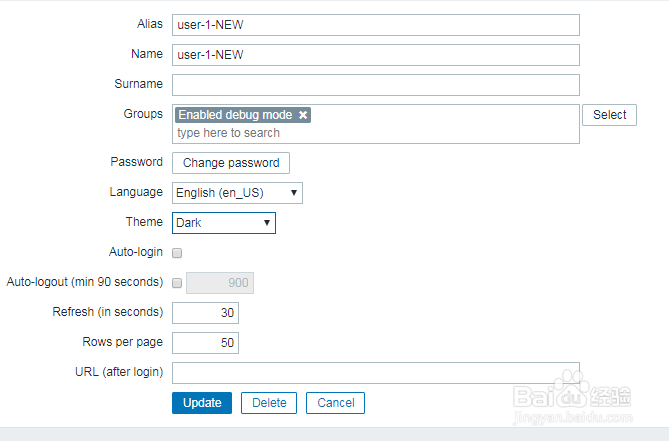Select the empty Surname field
This screenshot has width=669, height=441.
point(375,84)
